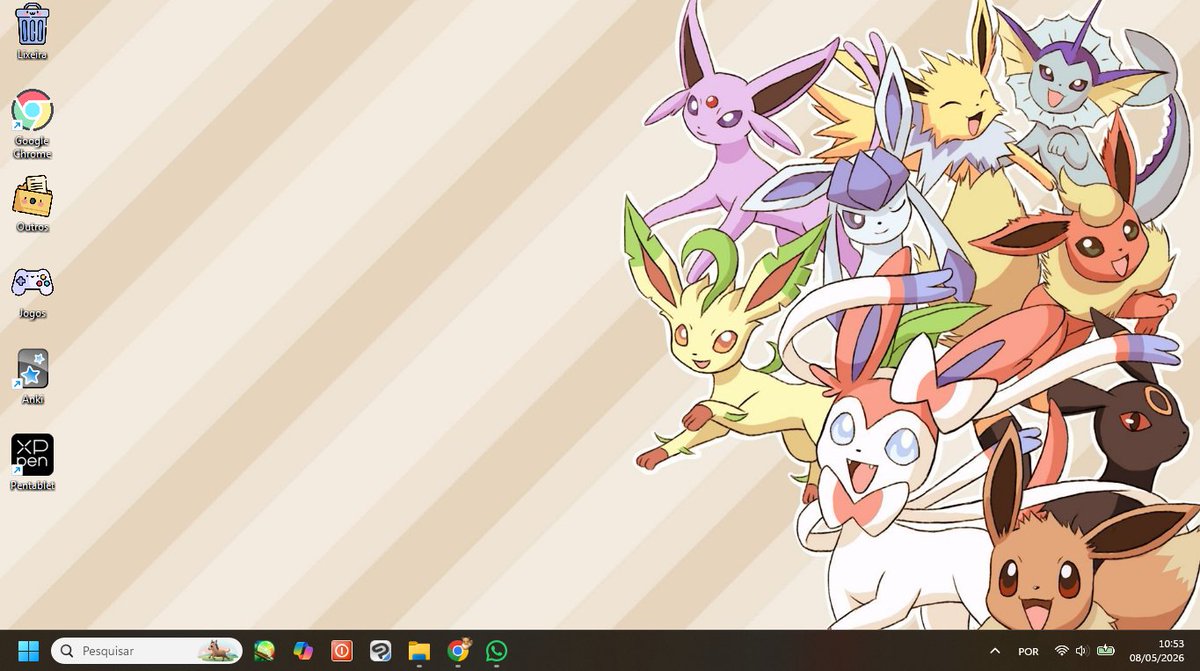Viewport: 1200px width, 671px height.
Task: Open the green ball app in taskbar
Action: 264,651
